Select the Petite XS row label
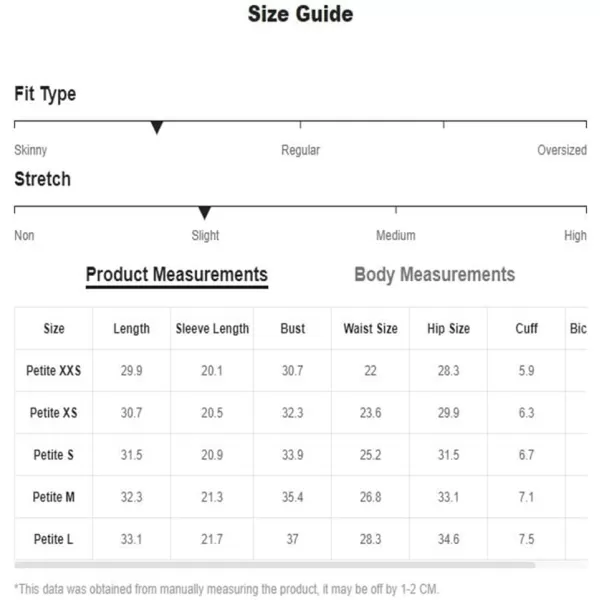The image size is (600, 600). point(54,412)
